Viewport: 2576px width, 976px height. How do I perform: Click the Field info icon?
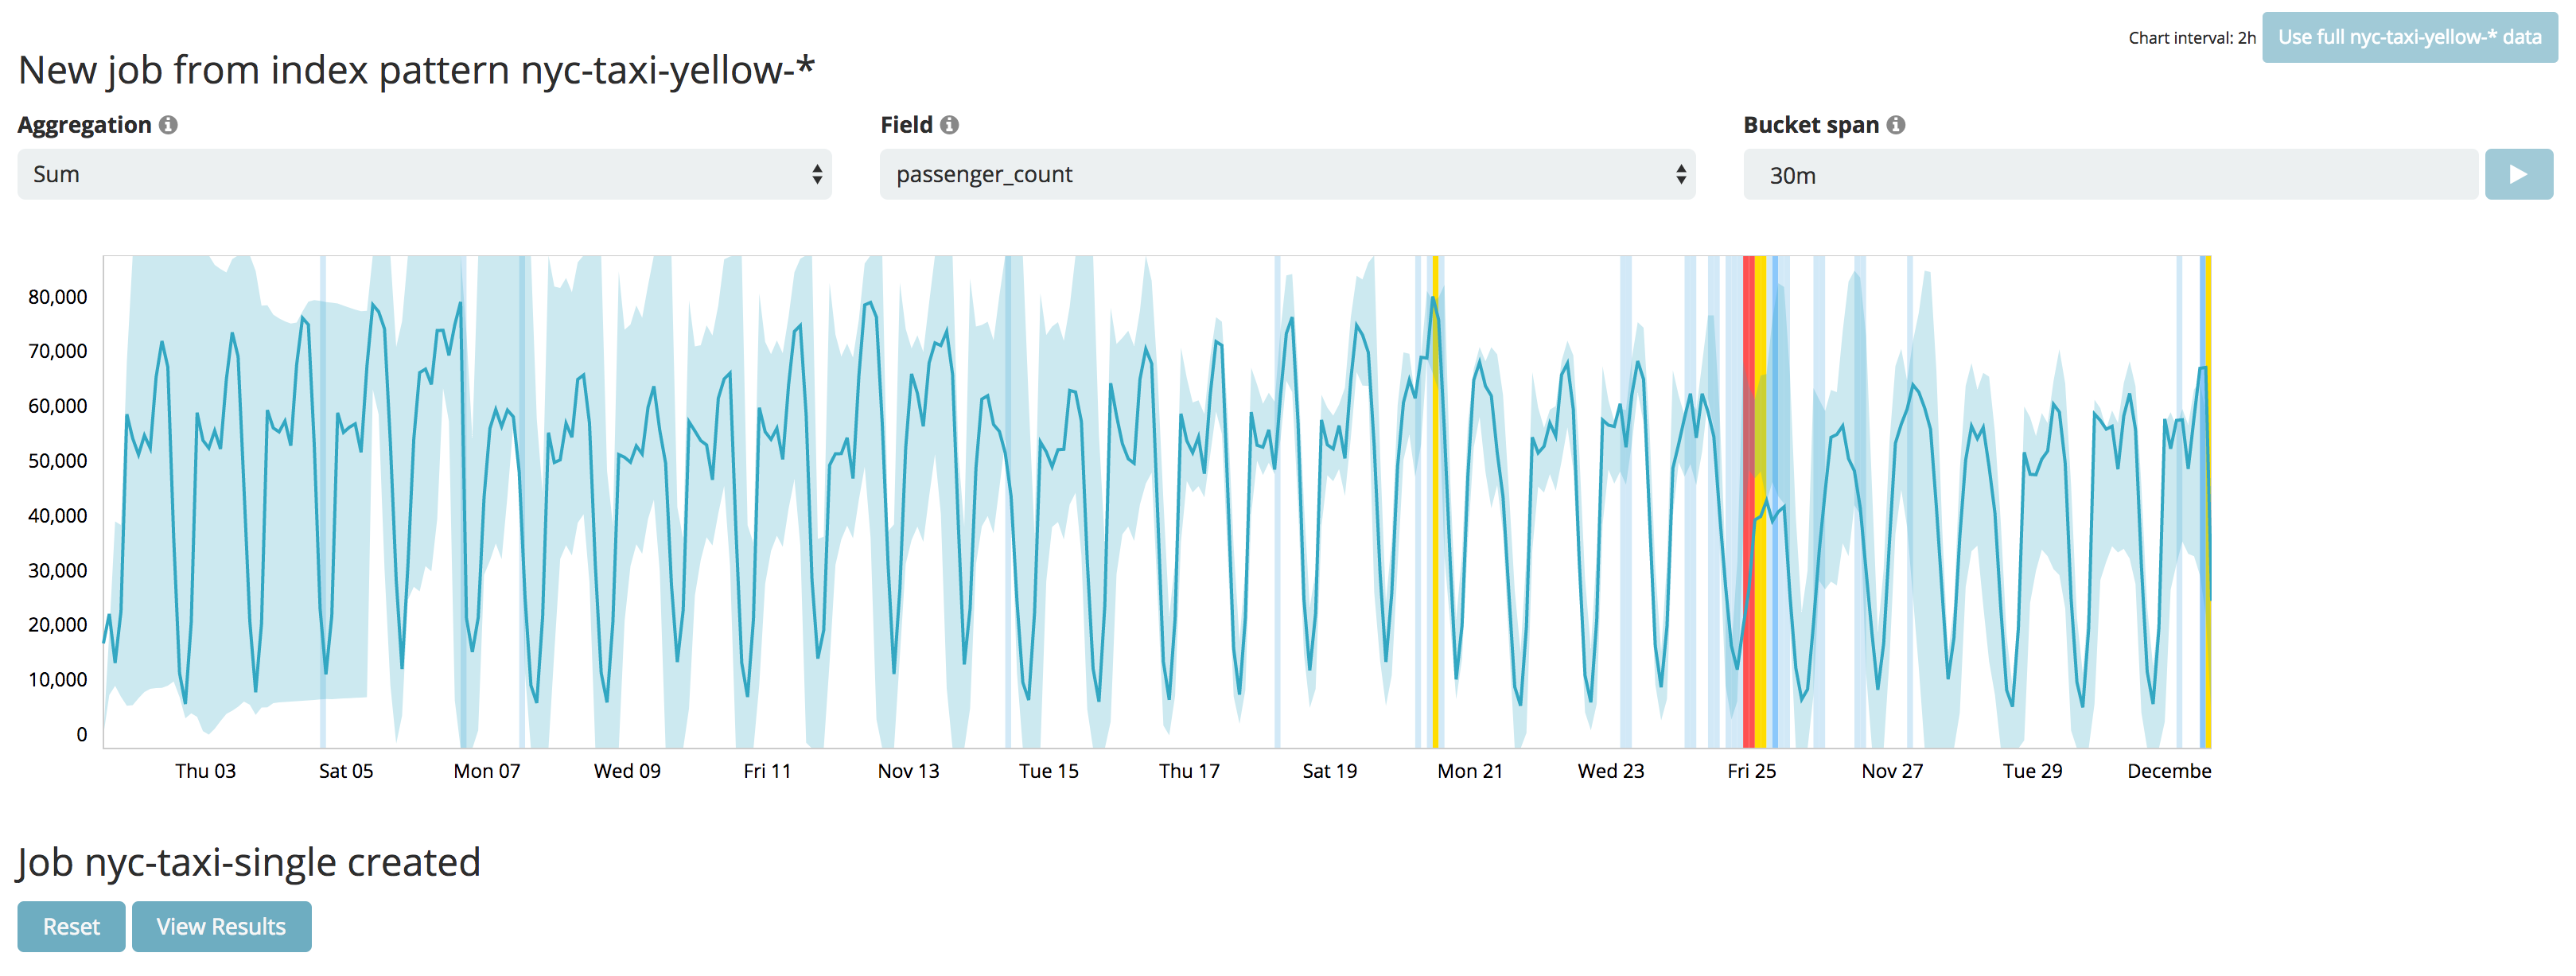pos(949,125)
